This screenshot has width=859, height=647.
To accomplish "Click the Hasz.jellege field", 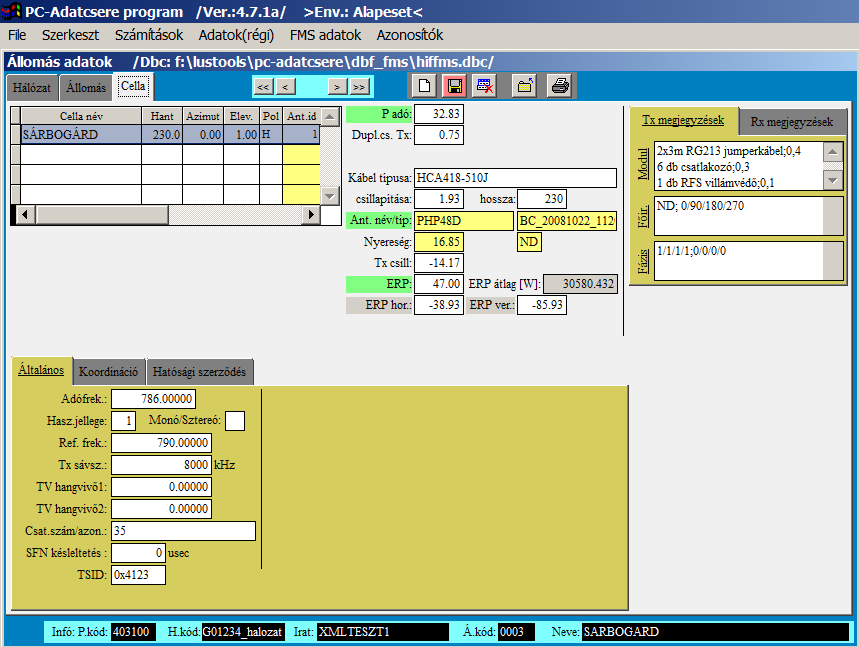I will pos(123,421).
